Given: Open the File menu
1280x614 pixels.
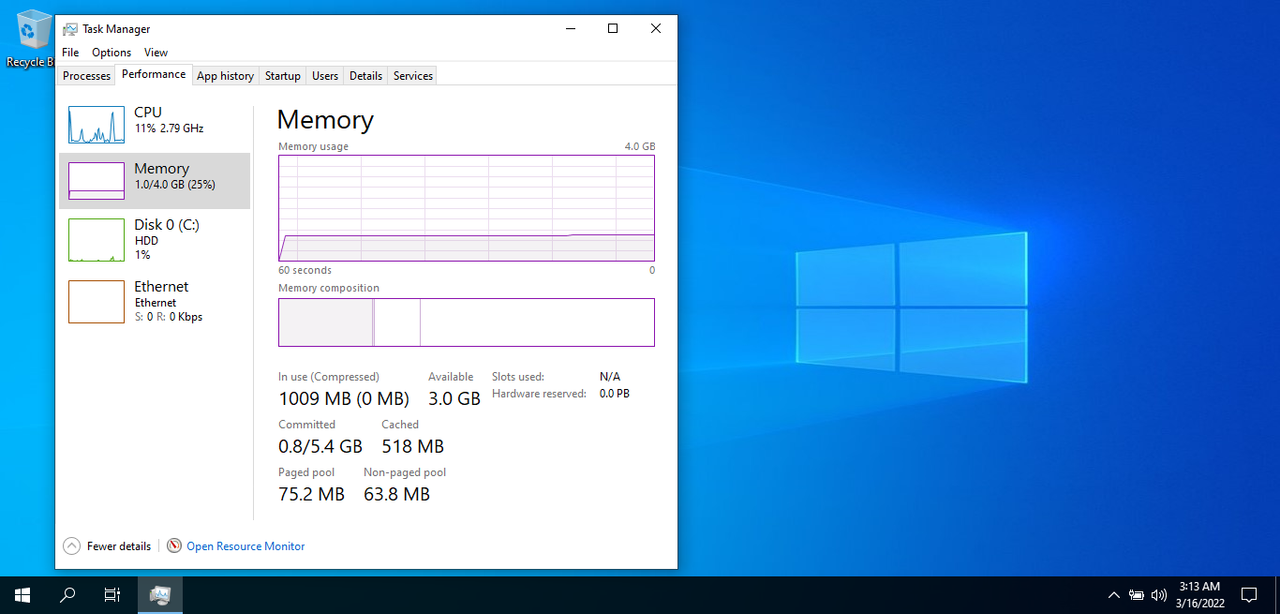Looking at the screenshot, I should point(70,52).
